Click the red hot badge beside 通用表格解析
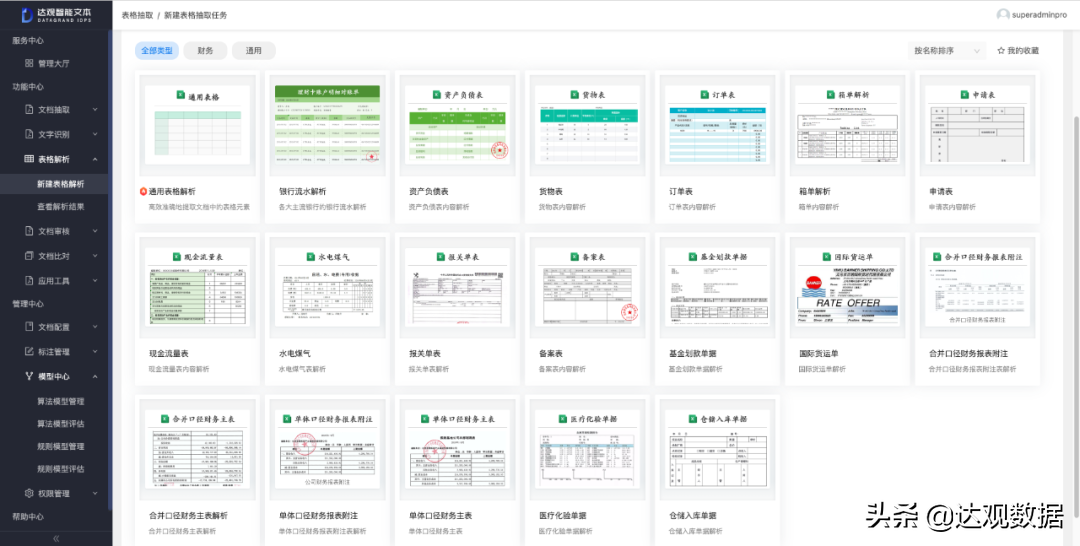1080x546 pixels. pyautogui.click(x=143, y=191)
